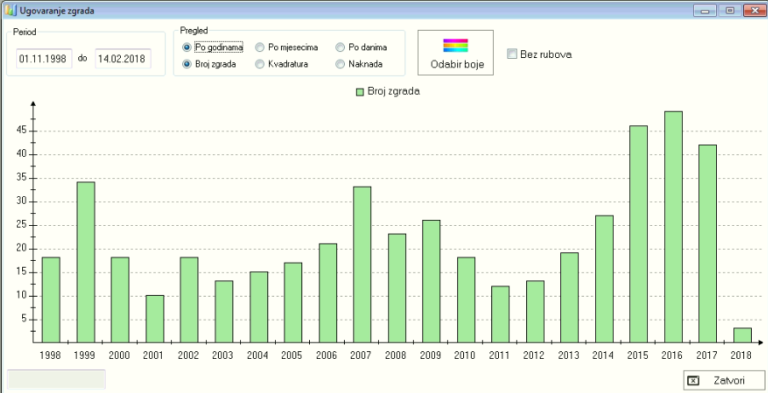Click the Pregled group label

coord(193,31)
